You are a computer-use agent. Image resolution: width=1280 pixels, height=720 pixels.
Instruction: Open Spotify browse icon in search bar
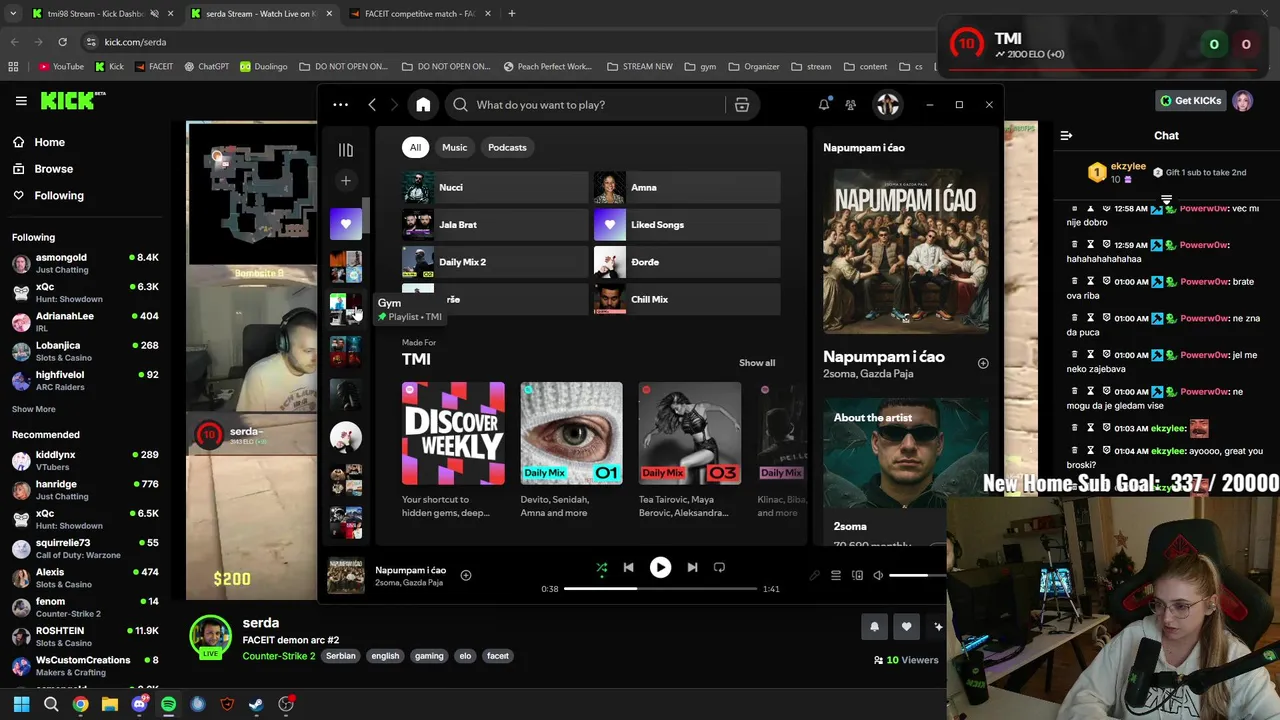[742, 105]
